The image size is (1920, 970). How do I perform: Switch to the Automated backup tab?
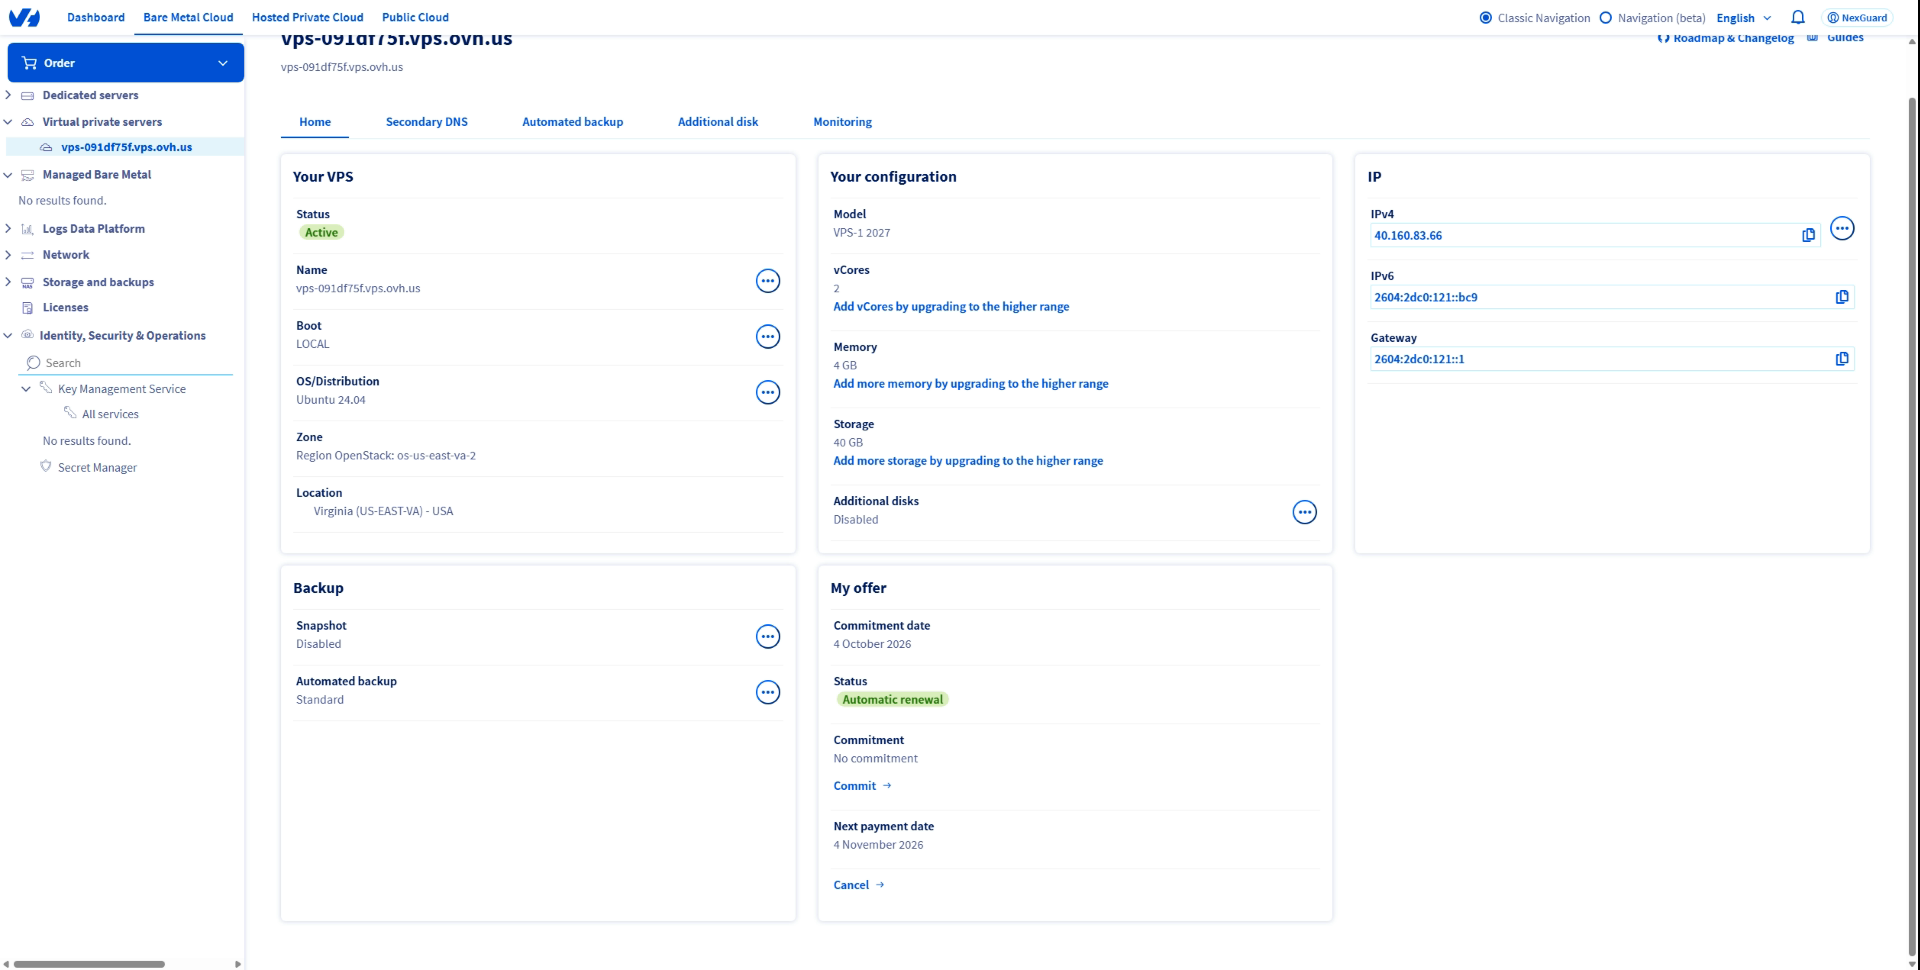coord(572,122)
